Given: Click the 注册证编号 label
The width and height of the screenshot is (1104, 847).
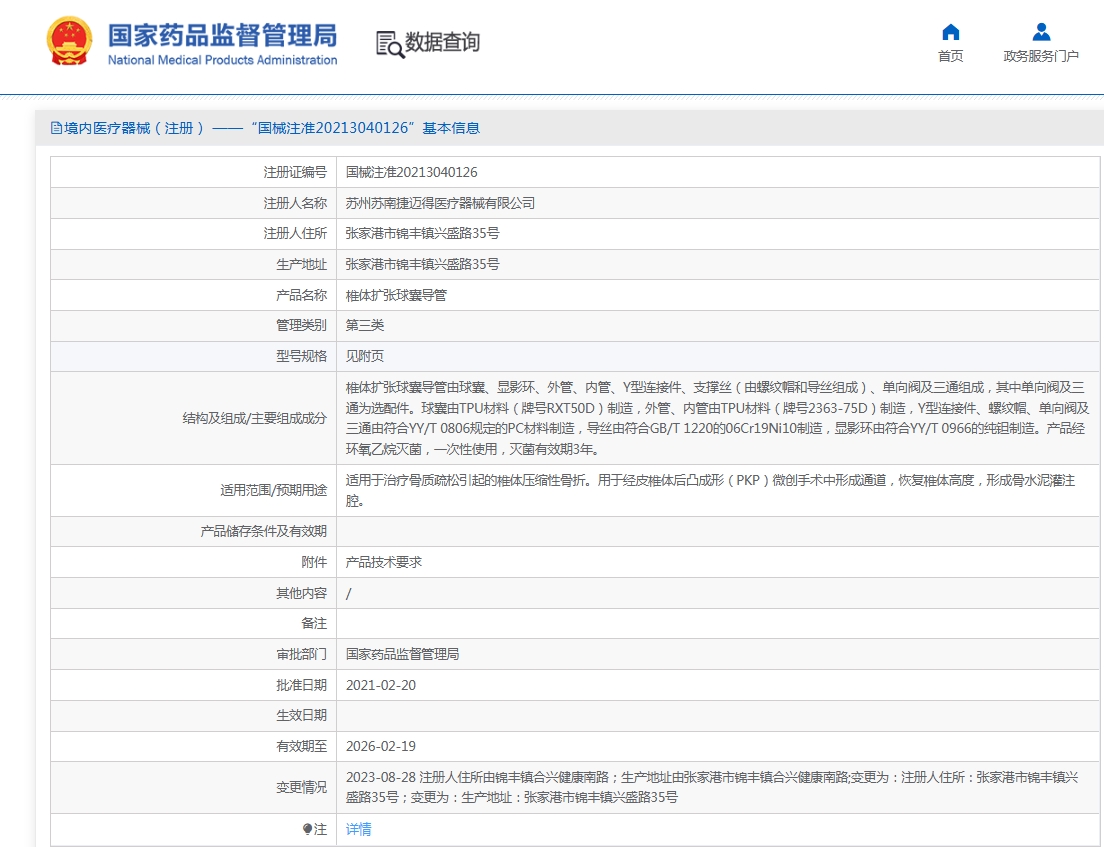Looking at the screenshot, I should [295, 172].
